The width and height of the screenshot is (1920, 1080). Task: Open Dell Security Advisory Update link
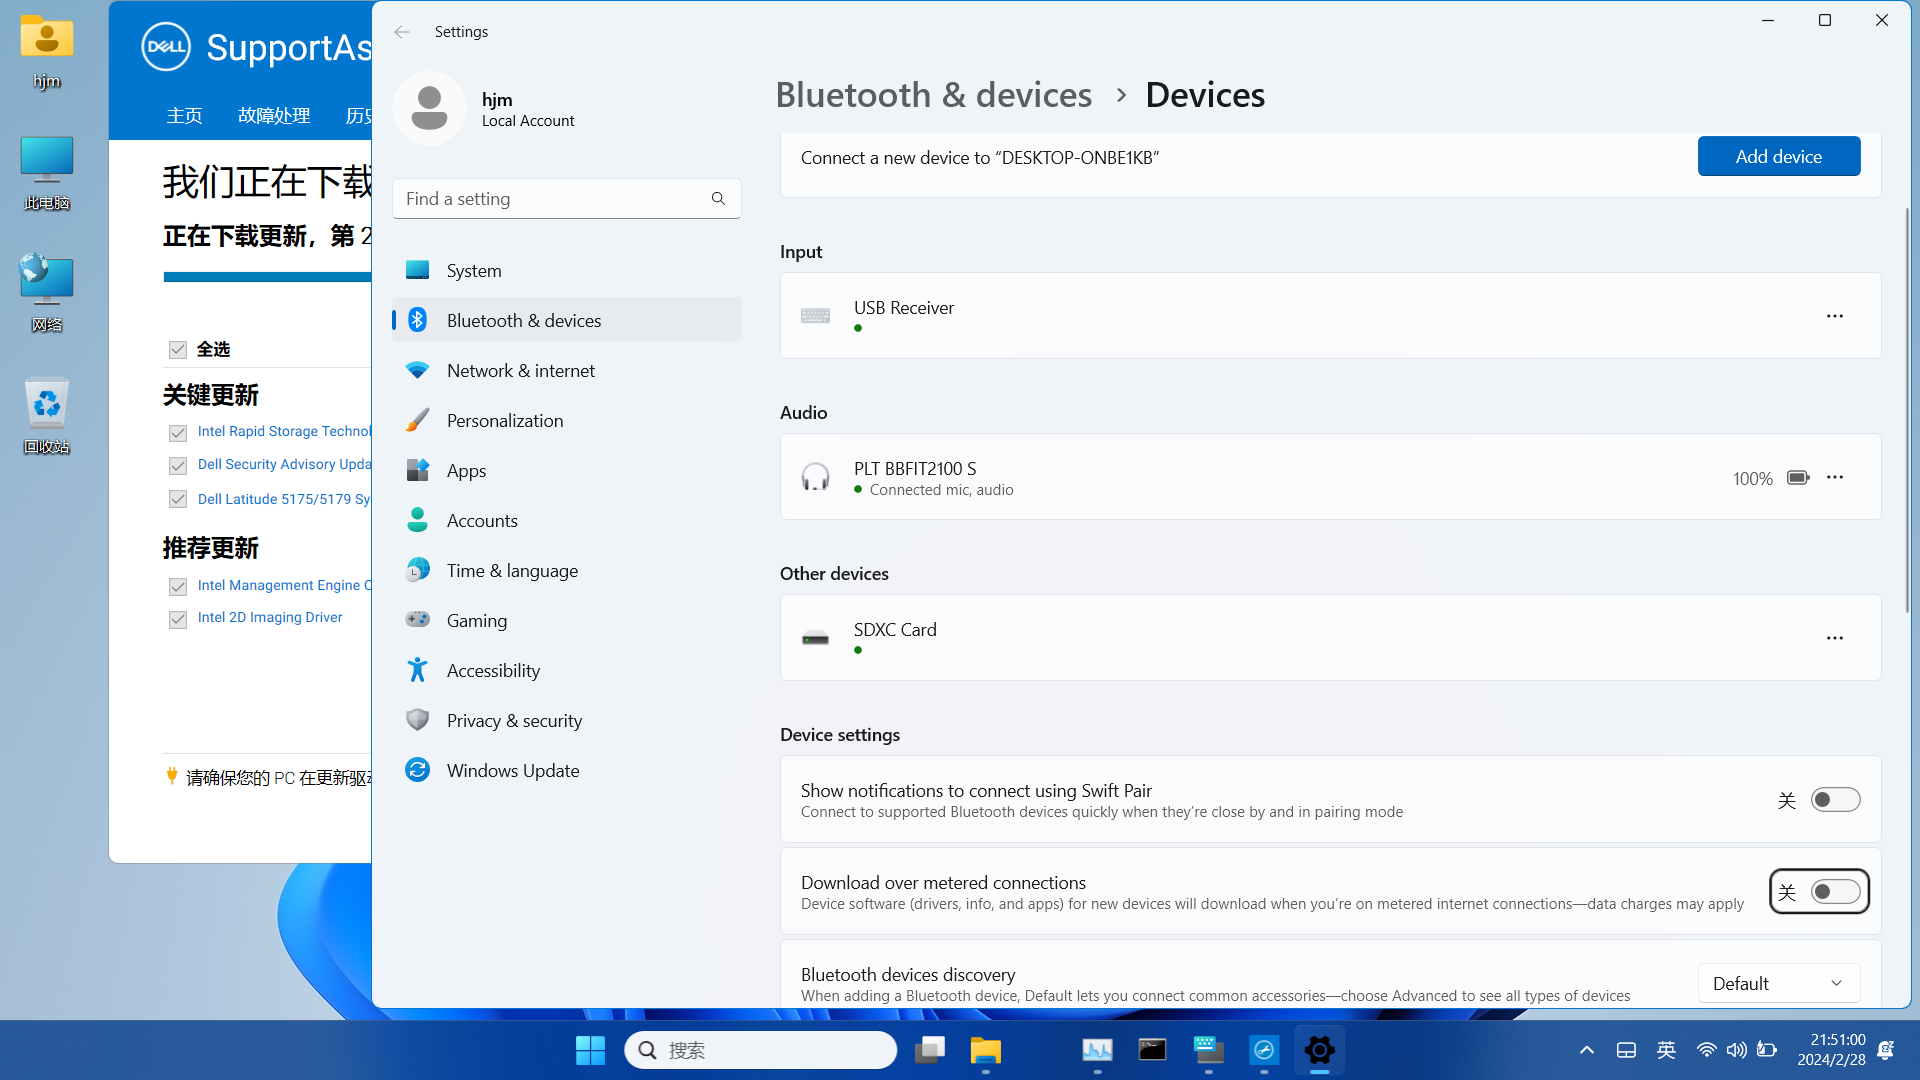click(284, 465)
